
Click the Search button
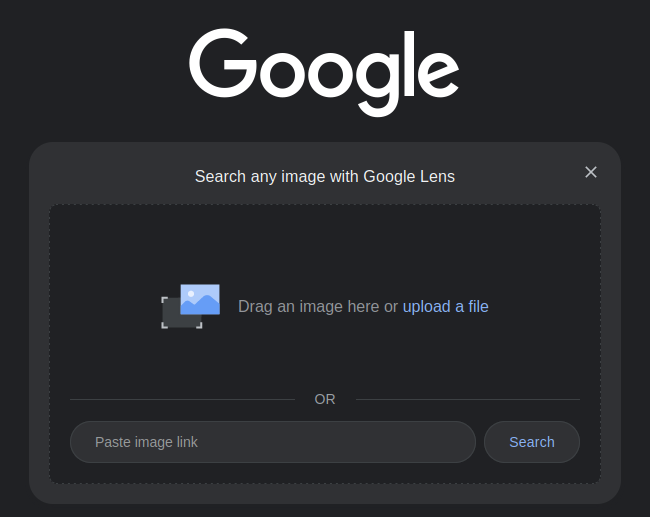(532, 442)
